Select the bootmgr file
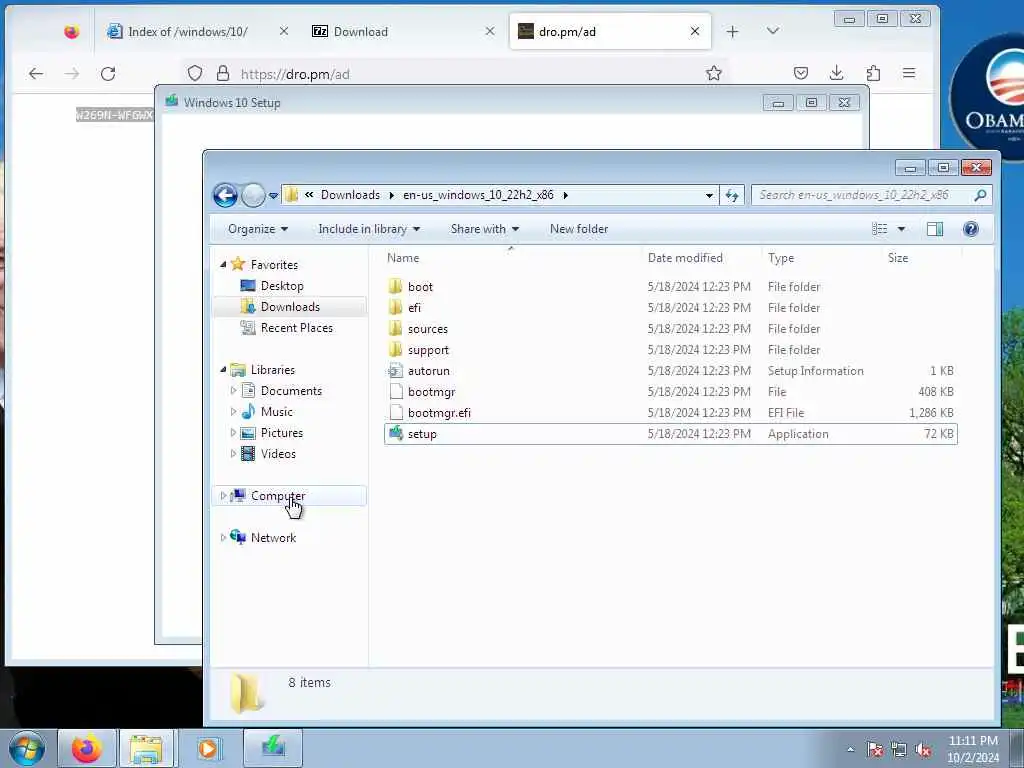The height and width of the screenshot is (768, 1024). pyautogui.click(x=671, y=392)
